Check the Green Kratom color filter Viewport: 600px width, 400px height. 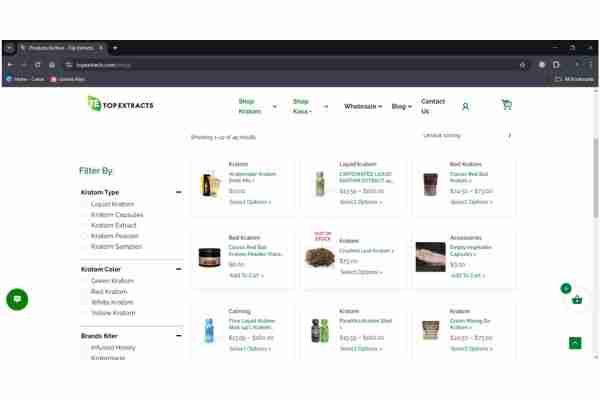(84, 281)
